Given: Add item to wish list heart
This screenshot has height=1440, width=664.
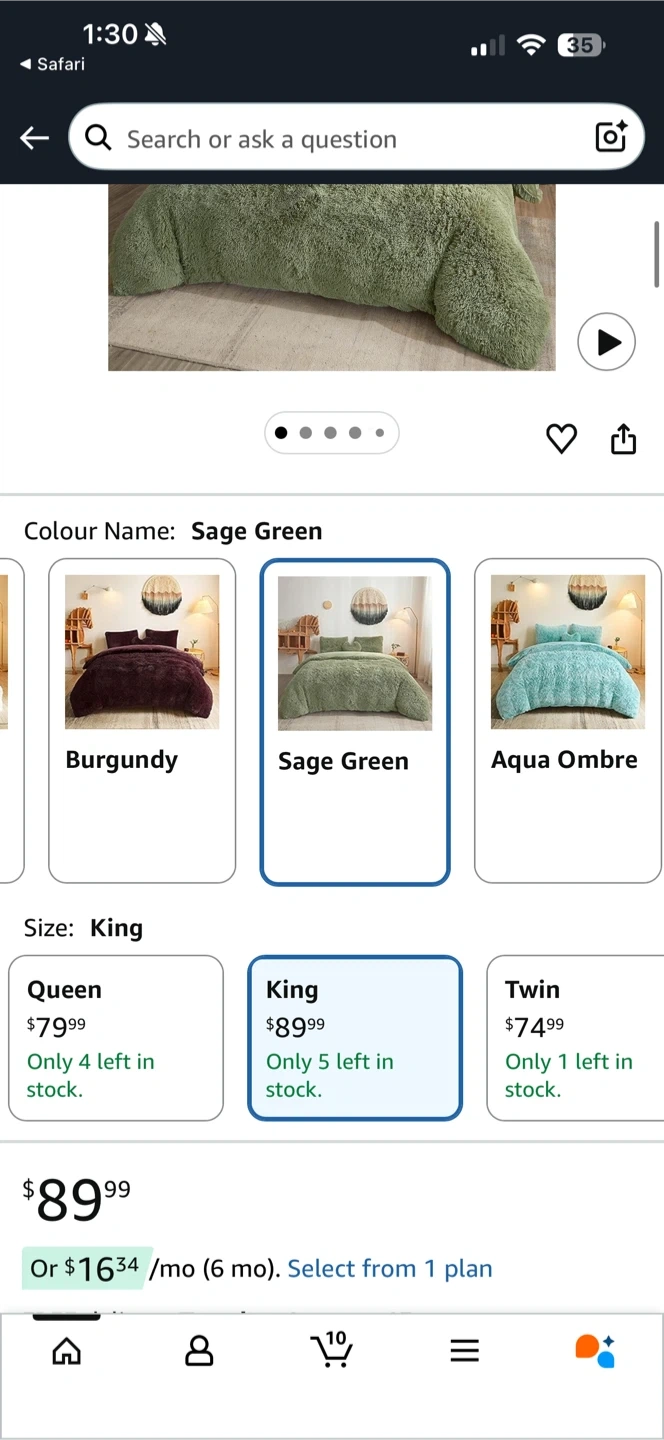Looking at the screenshot, I should coord(561,439).
